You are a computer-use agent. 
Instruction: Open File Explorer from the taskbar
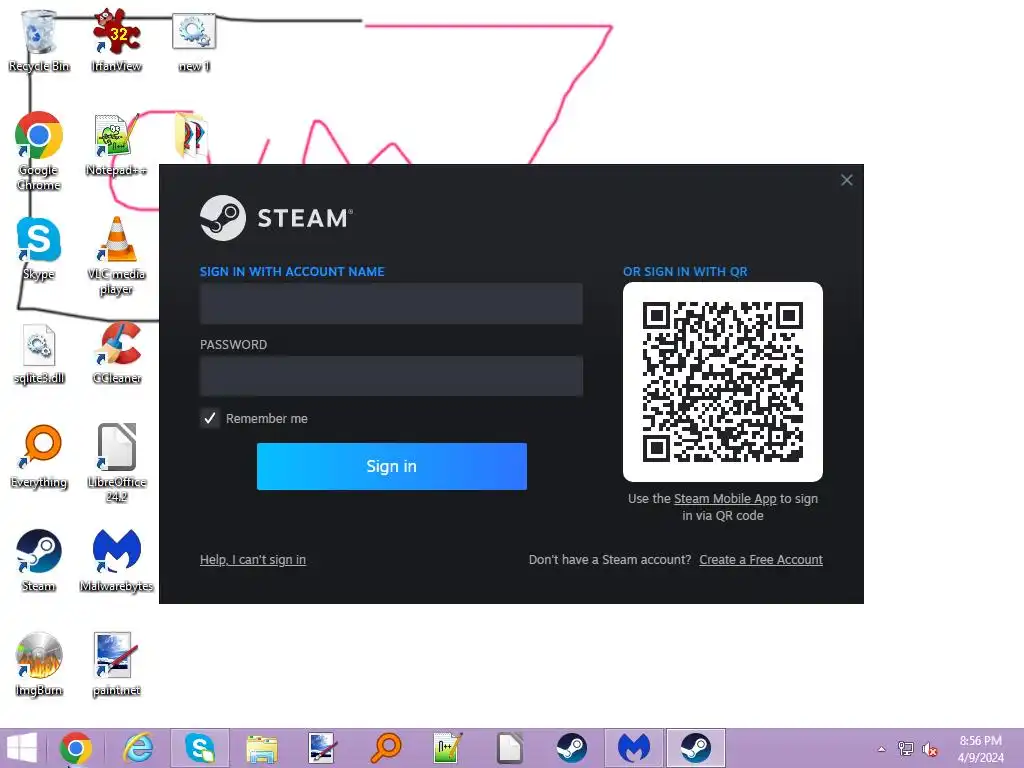261,748
